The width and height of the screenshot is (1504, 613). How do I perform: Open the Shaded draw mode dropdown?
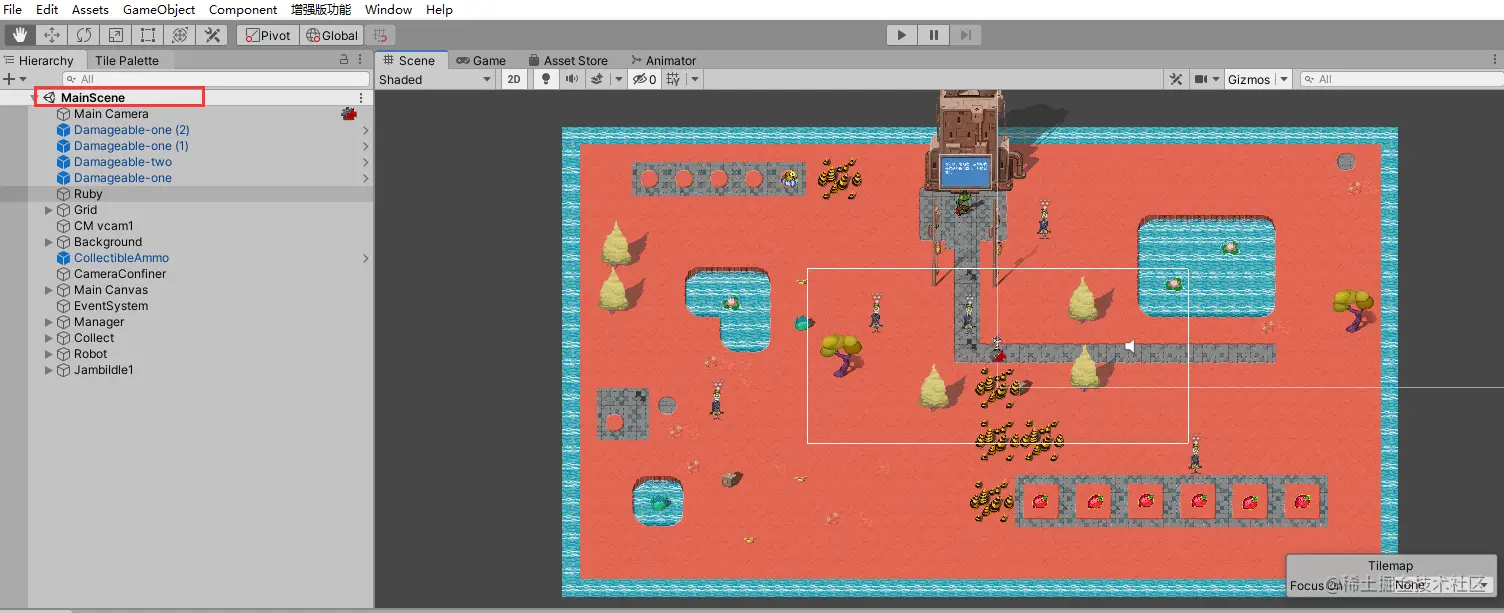(x=435, y=79)
